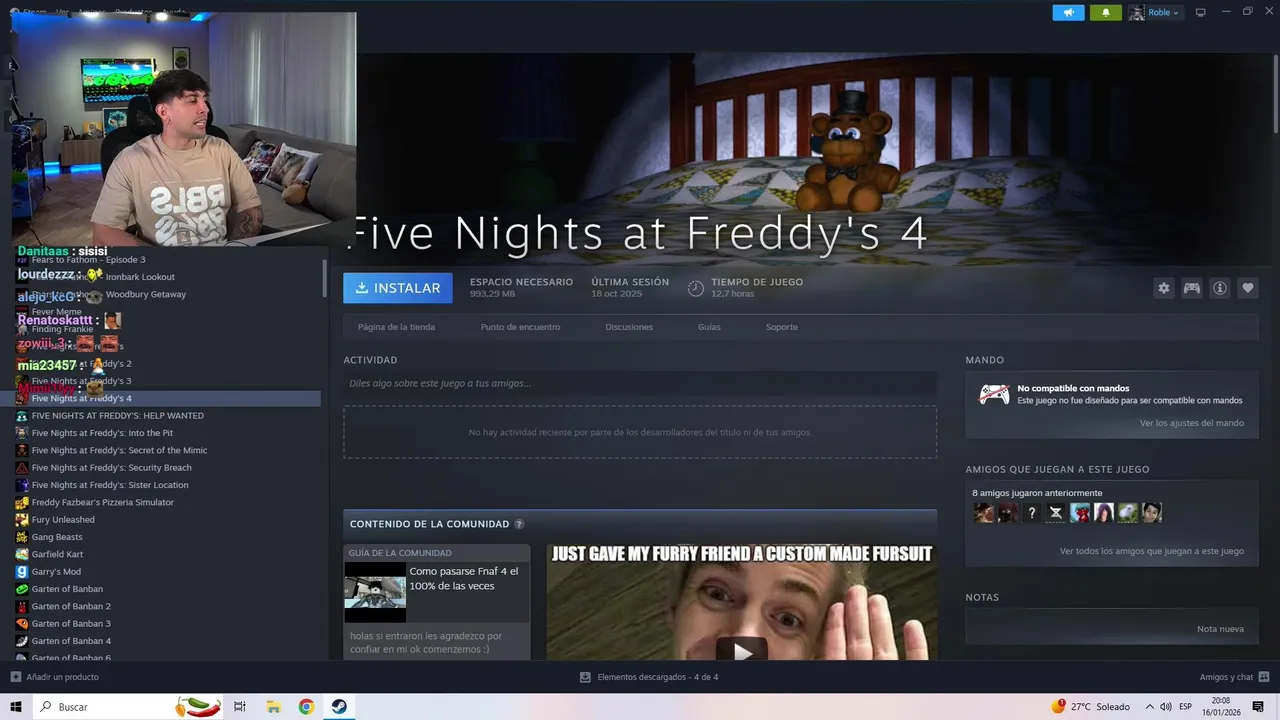The image size is (1280, 720).
Task: Select Five Nights at Freddy's: Security Breach
Action: (x=111, y=467)
